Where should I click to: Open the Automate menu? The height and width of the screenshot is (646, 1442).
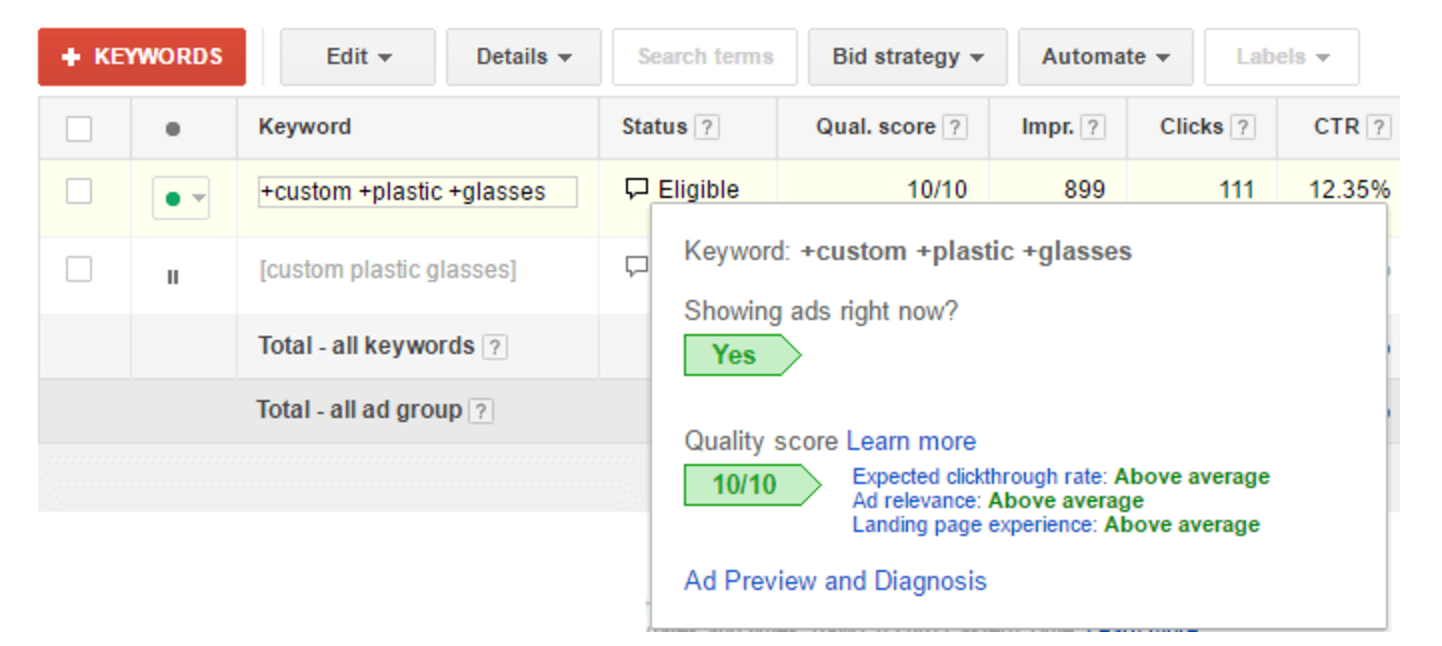pyautogui.click(x=1105, y=57)
